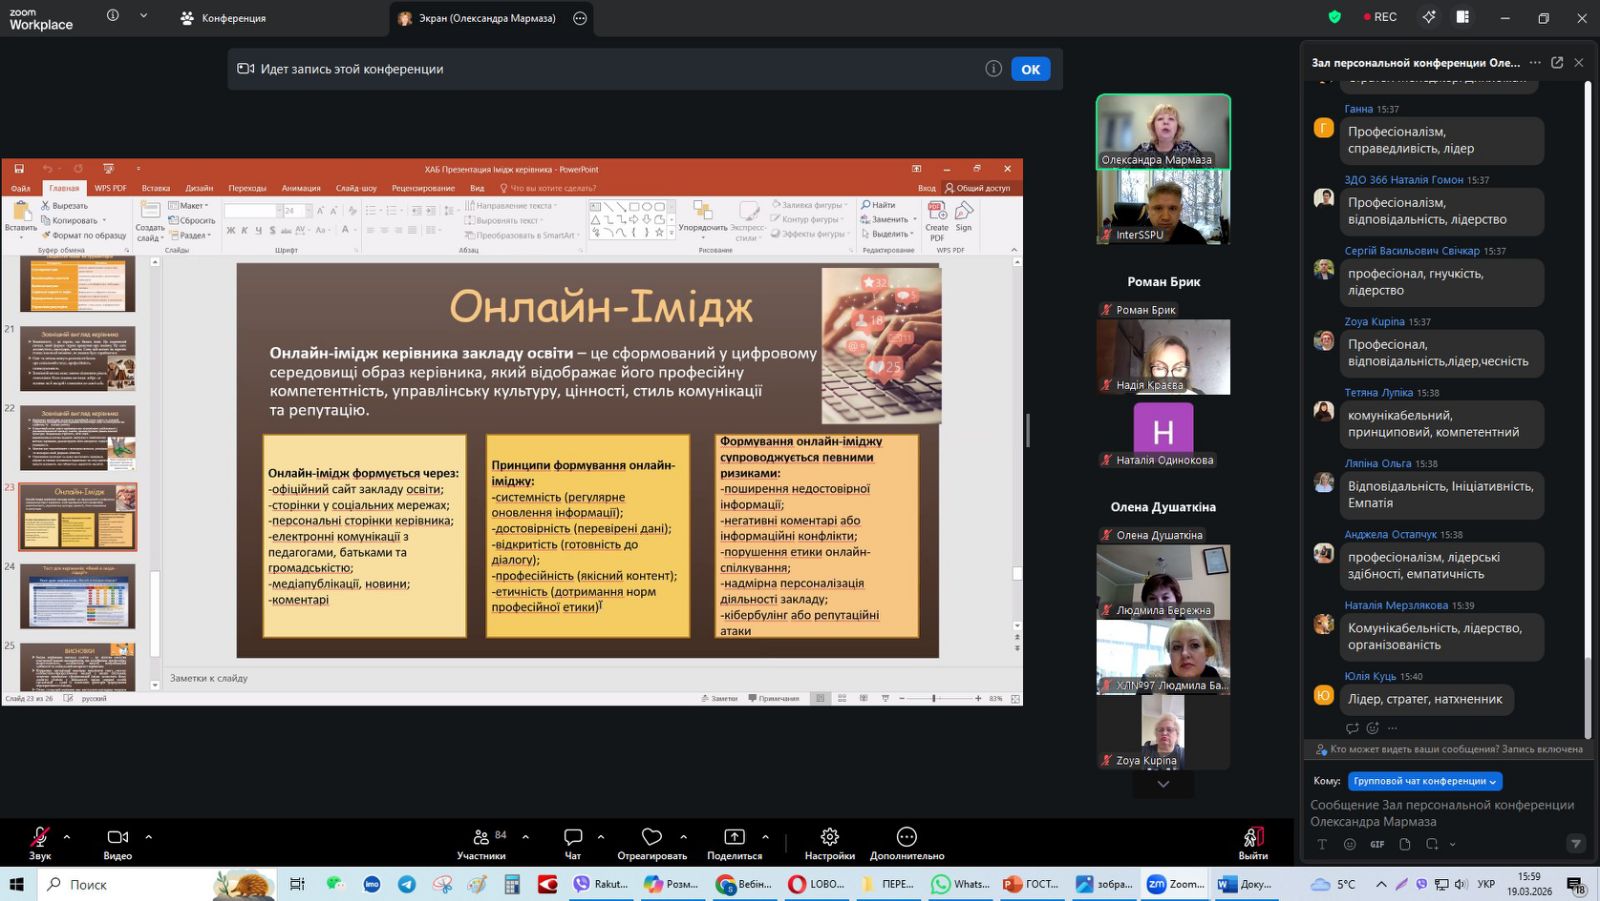Attach a file using chat file icon
Viewport: 1600px width, 901px height.
(x=1405, y=844)
